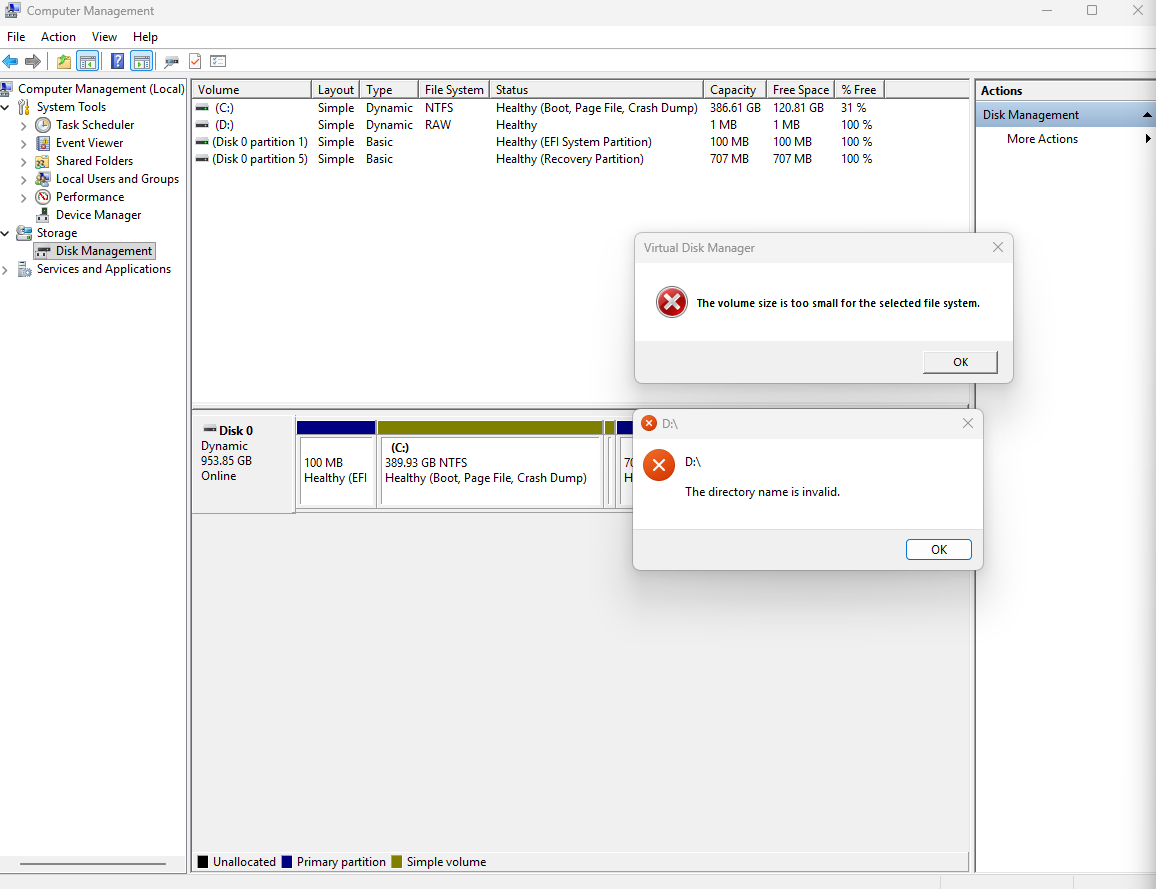
Task: Click the orange error icon in D:\ dialog body
Action: click(x=659, y=465)
